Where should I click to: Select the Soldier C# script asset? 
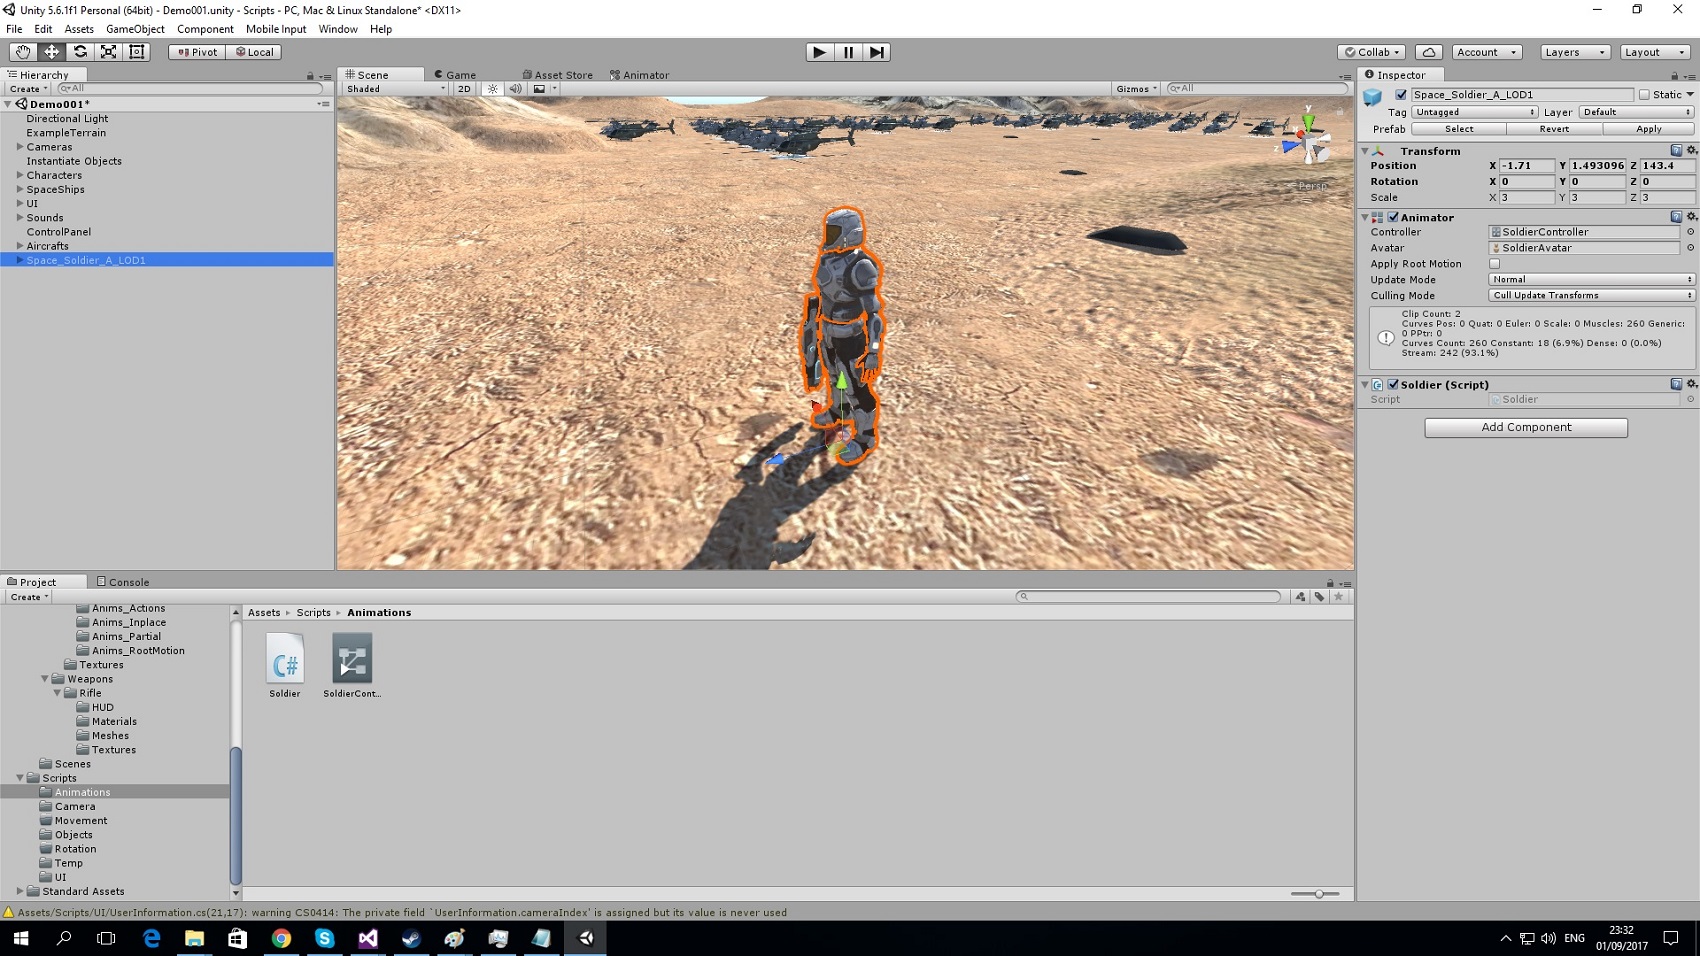(284, 666)
